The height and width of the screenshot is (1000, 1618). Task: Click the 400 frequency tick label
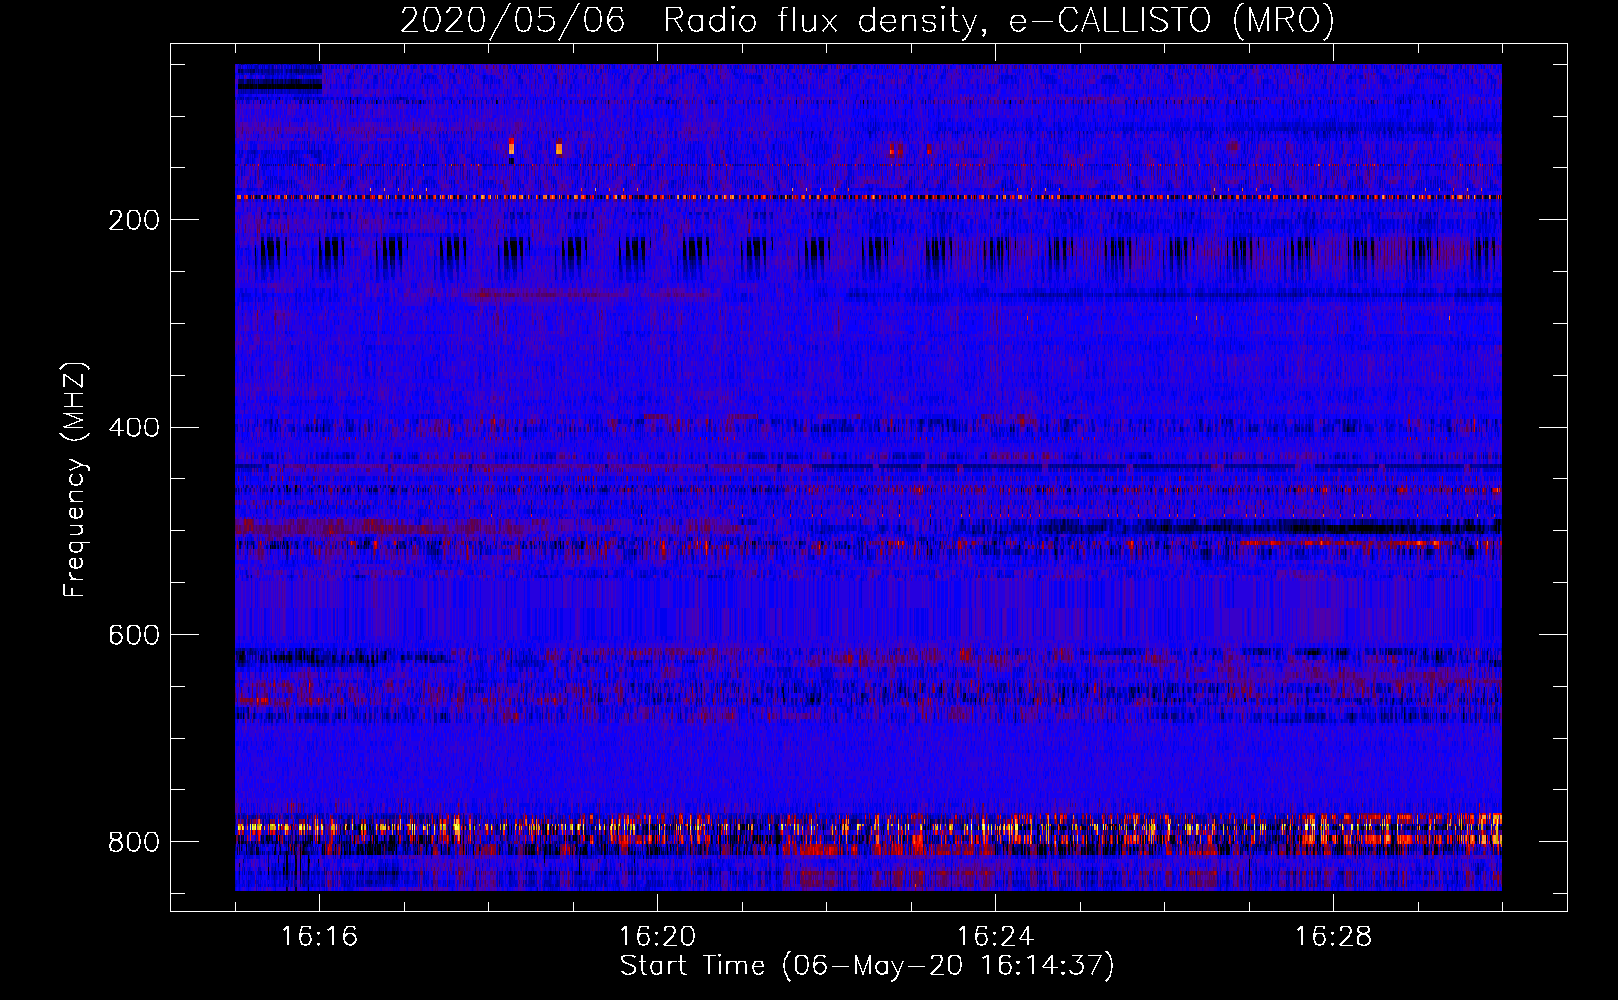133,428
